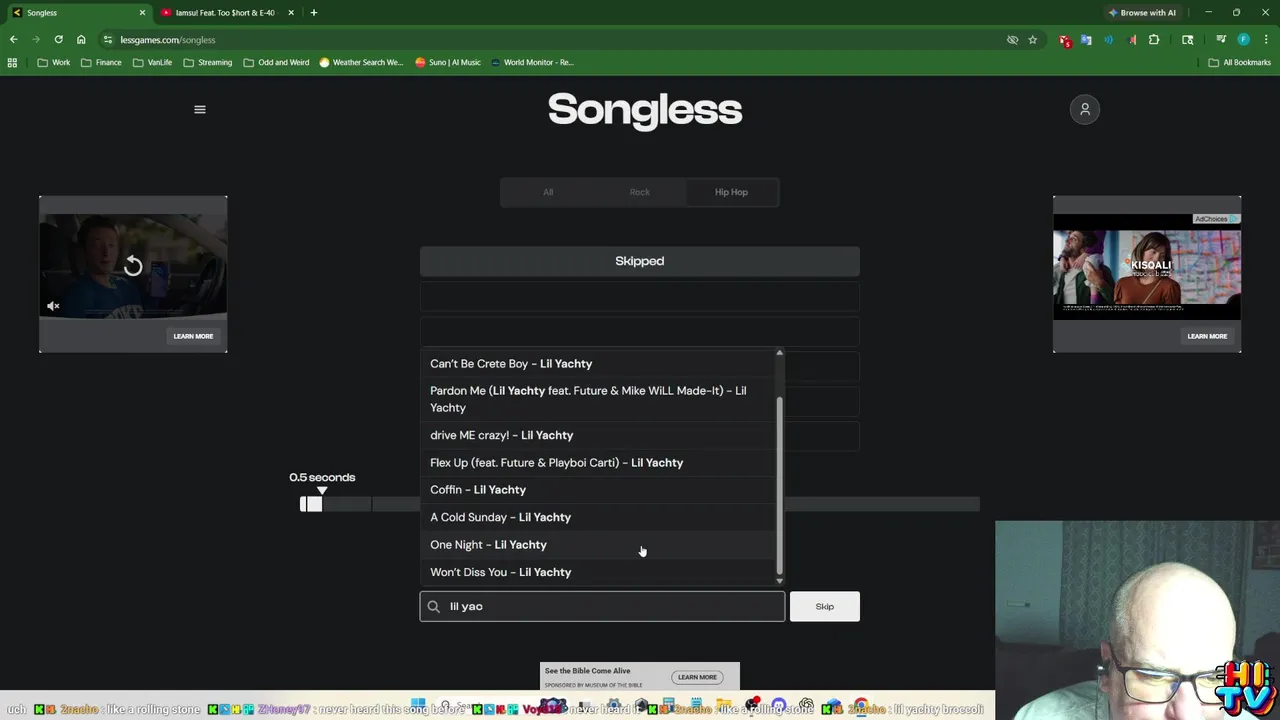
Task: Click the suggestion list scroll up arrow
Action: point(779,353)
